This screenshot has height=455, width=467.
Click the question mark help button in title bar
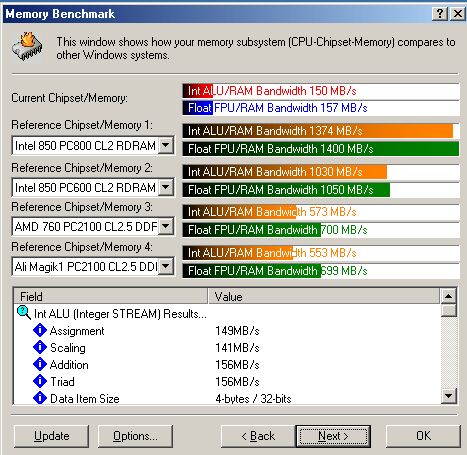(x=440, y=14)
